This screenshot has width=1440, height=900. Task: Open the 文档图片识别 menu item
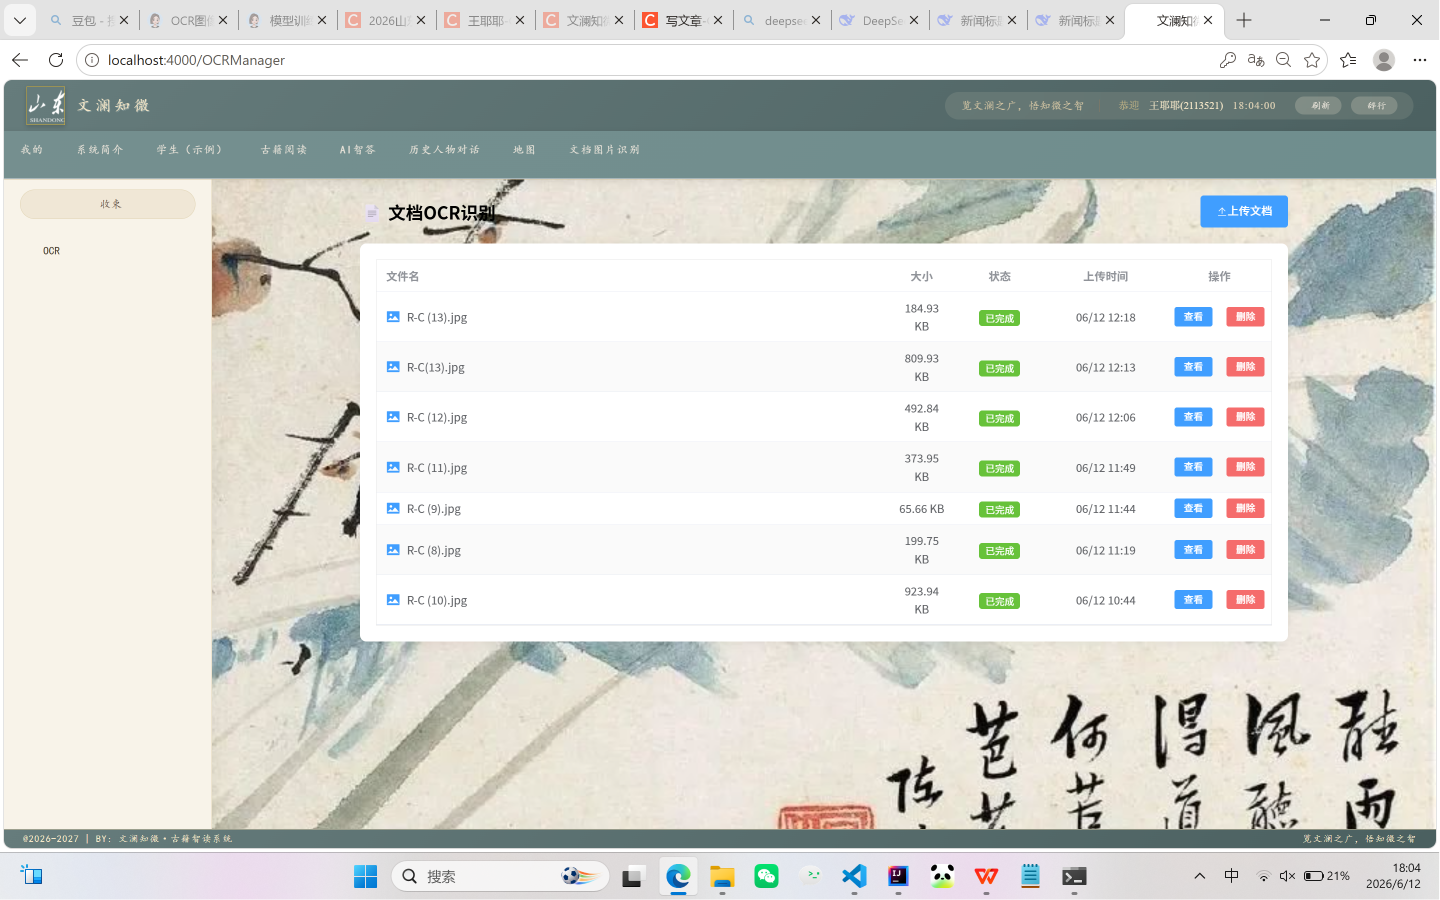604,150
